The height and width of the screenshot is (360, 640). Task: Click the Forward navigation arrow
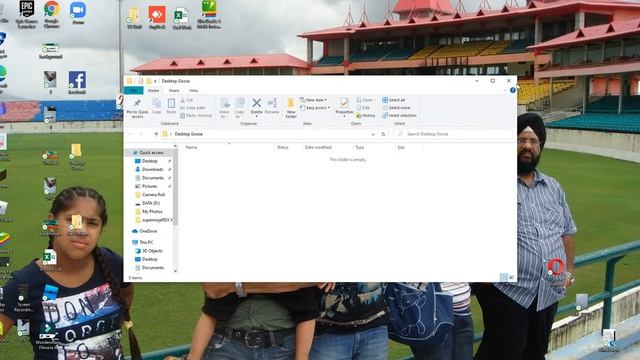[x=141, y=134]
